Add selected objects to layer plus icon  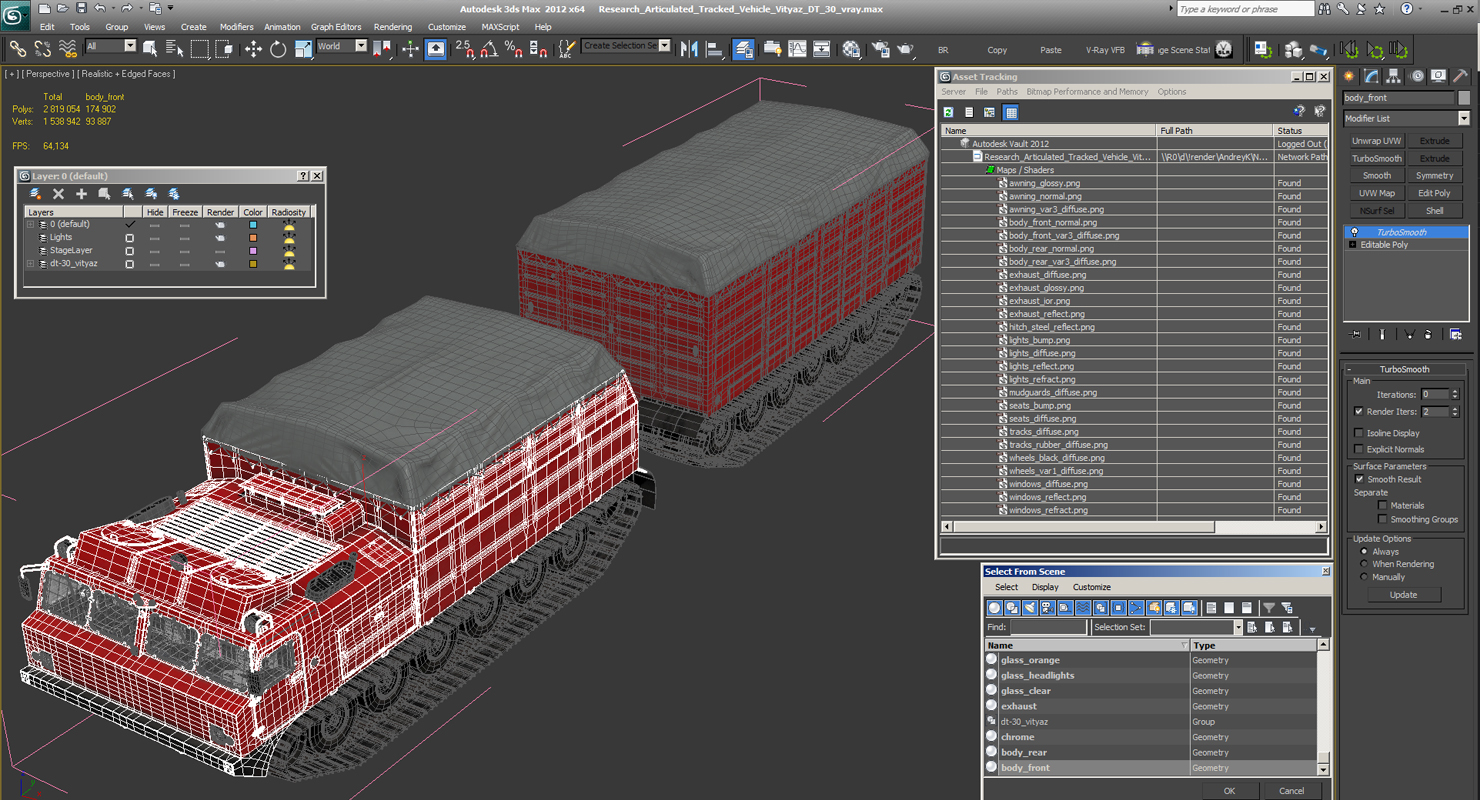81,194
